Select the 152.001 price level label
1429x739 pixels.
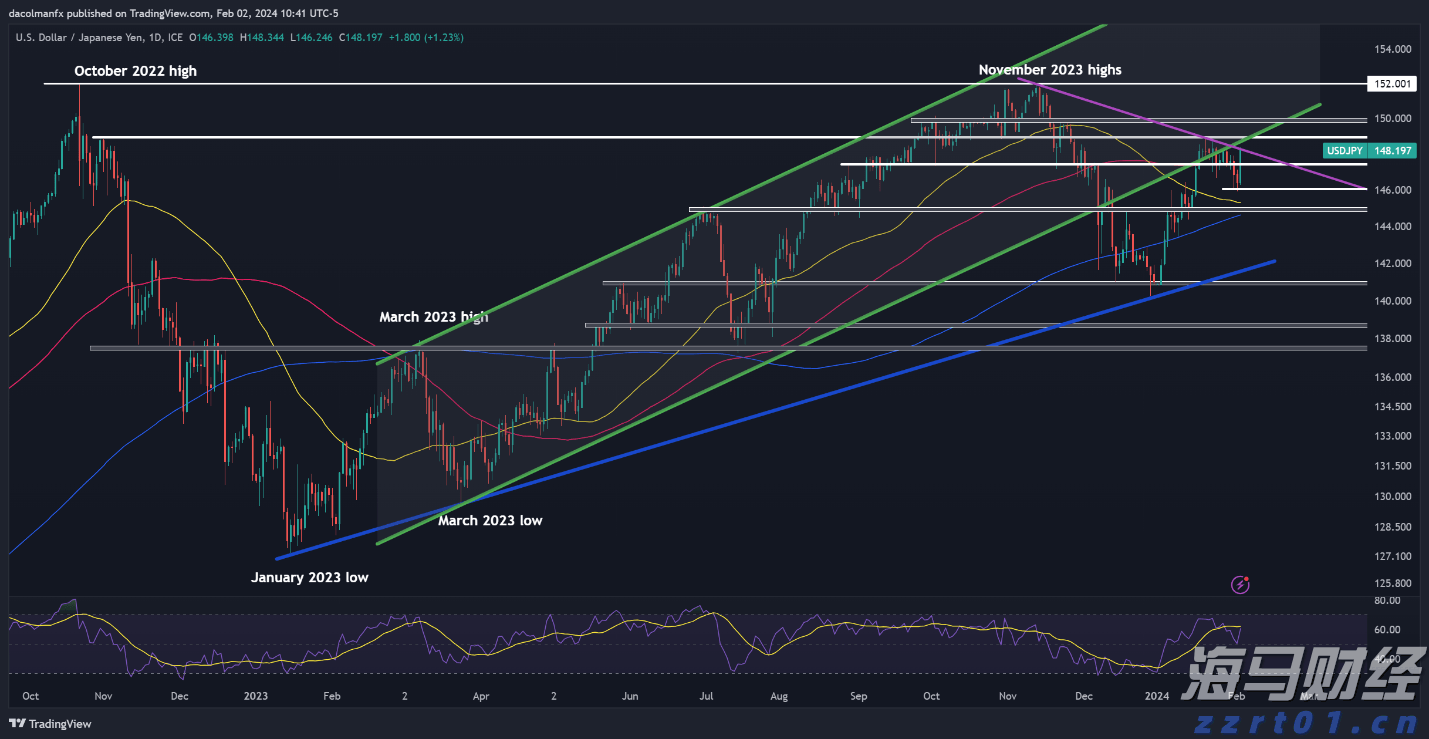1391,84
